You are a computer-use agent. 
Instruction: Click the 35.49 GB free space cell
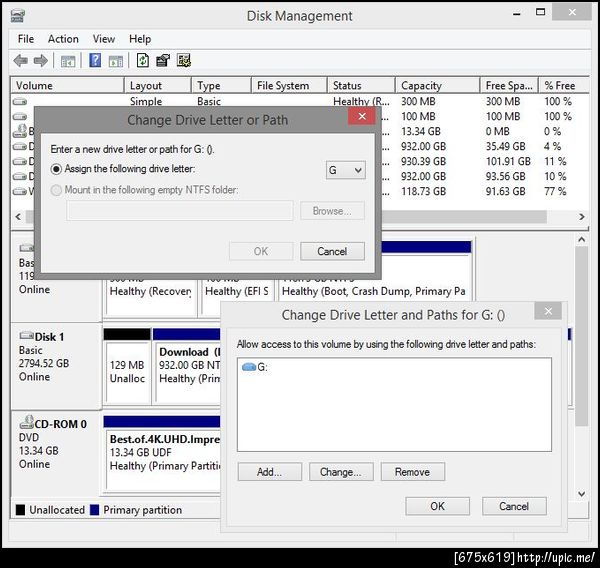pyautogui.click(x=505, y=147)
